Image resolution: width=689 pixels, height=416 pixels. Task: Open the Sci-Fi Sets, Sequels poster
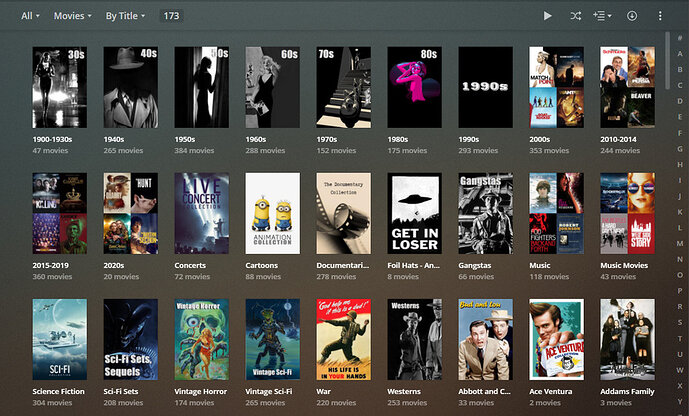pyautogui.click(x=131, y=340)
